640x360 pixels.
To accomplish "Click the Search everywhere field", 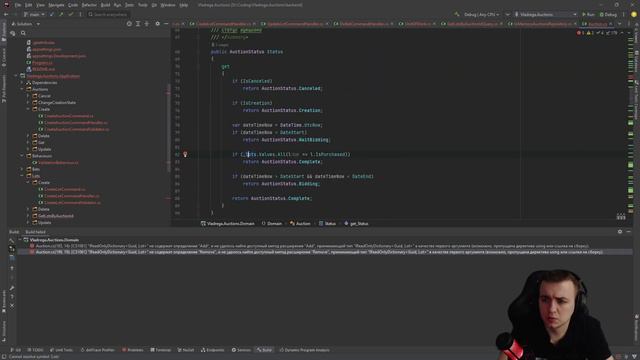I will (109, 14).
